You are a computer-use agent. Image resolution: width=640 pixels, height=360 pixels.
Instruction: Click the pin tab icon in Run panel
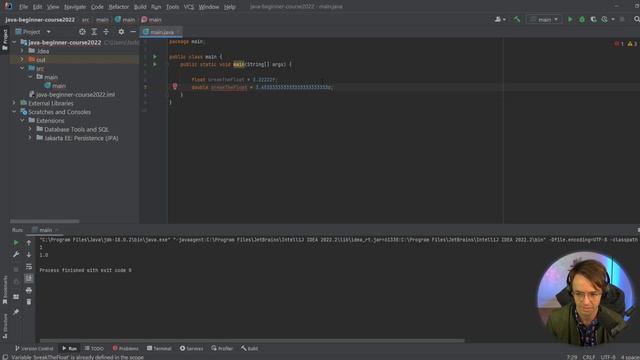(16, 312)
